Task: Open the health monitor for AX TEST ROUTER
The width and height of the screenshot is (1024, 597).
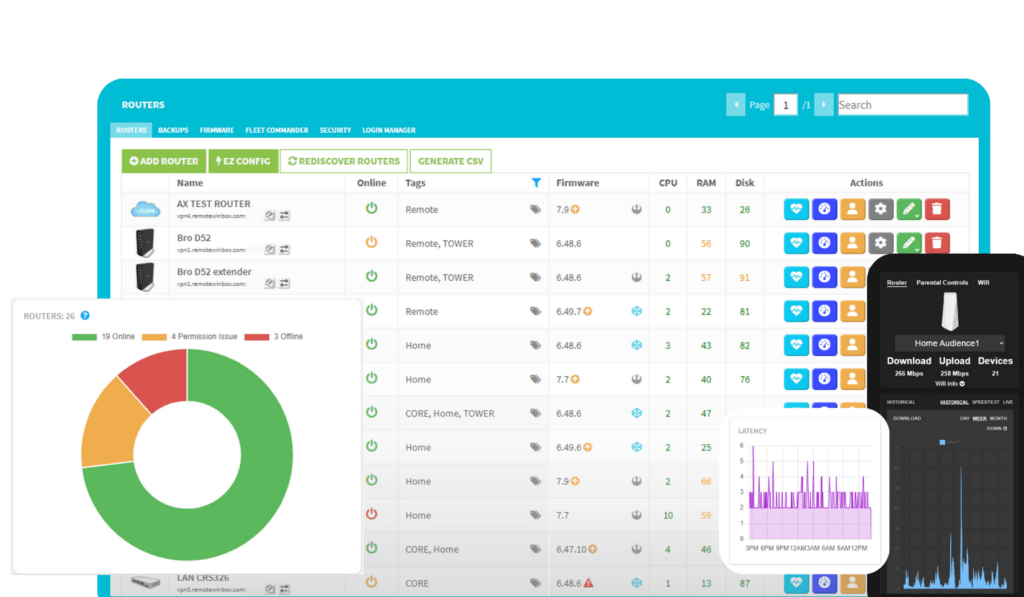Action: [795, 209]
